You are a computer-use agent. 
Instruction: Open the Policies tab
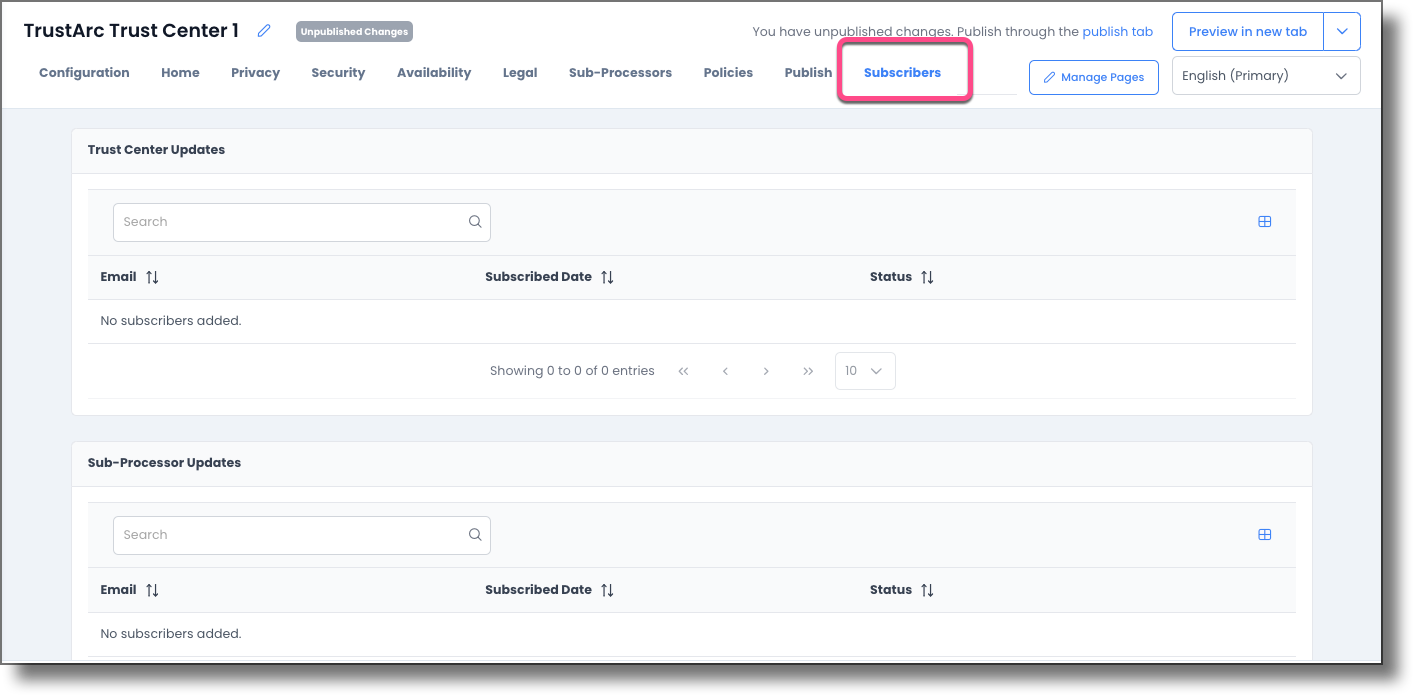point(728,72)
